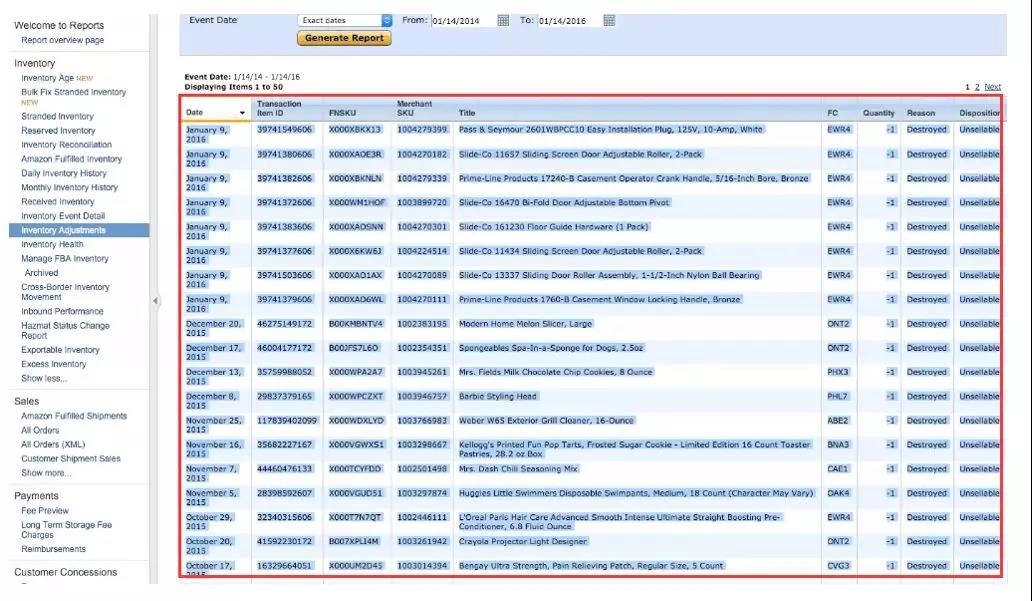The width and height of the screenshot is (1032, 601).
Task: Open Amazon Fulfilled Shipments report
Action: 74,416
